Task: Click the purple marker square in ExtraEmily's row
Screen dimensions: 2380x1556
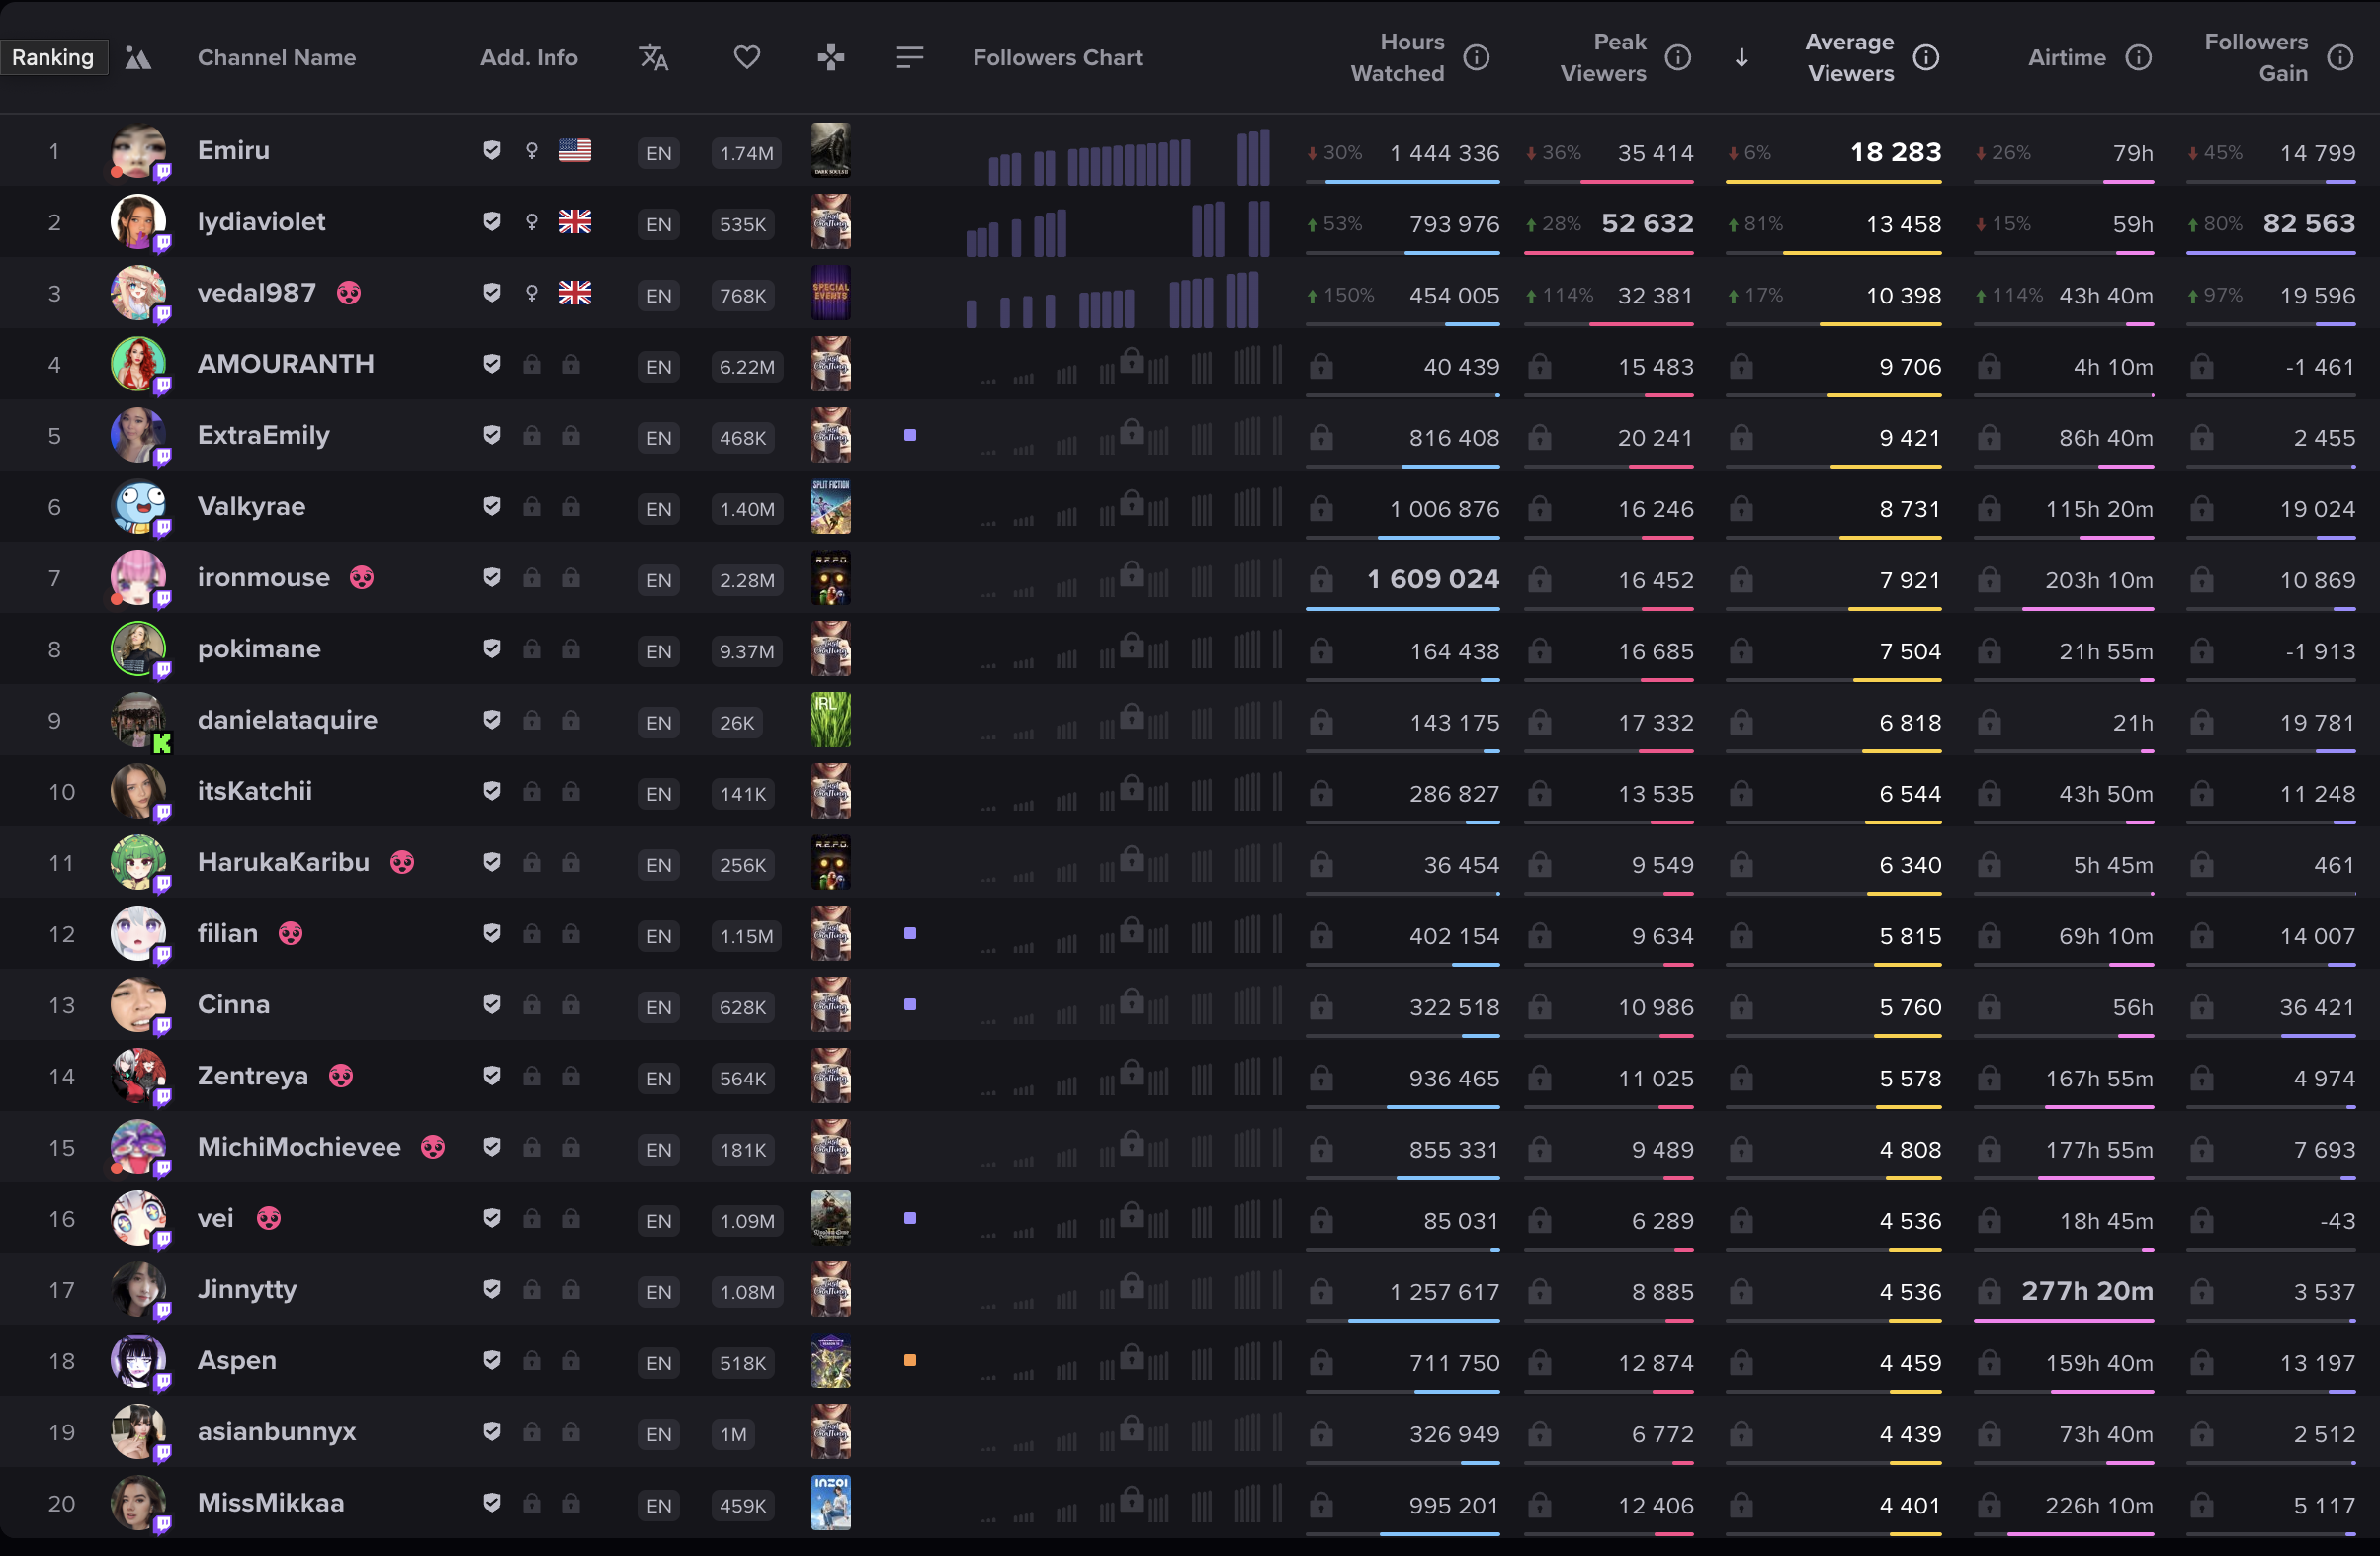Action: (x=910, y=436)
